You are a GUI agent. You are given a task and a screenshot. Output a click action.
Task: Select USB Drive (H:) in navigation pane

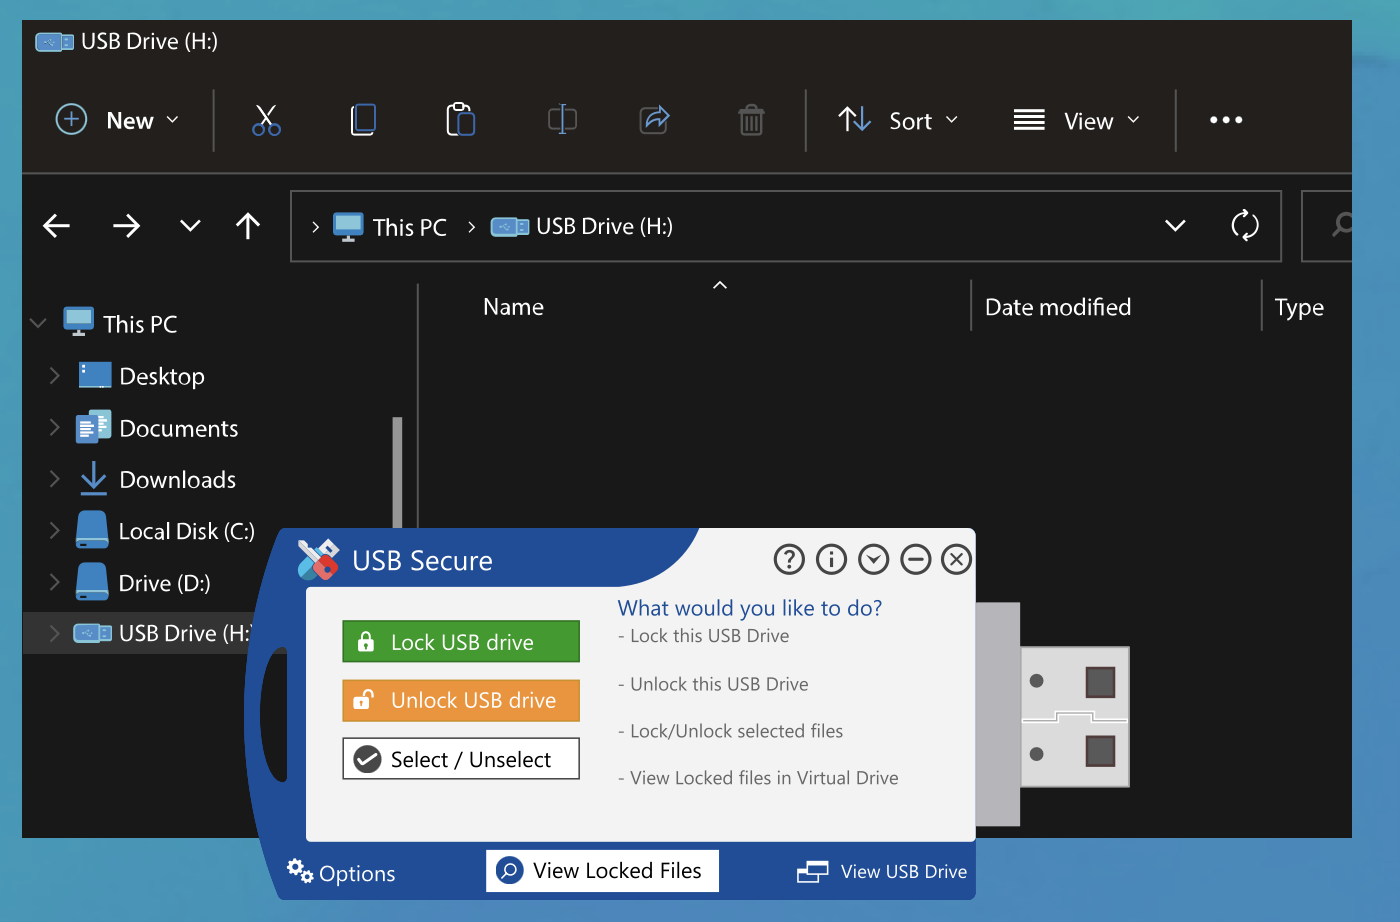[x=184, y=633]
